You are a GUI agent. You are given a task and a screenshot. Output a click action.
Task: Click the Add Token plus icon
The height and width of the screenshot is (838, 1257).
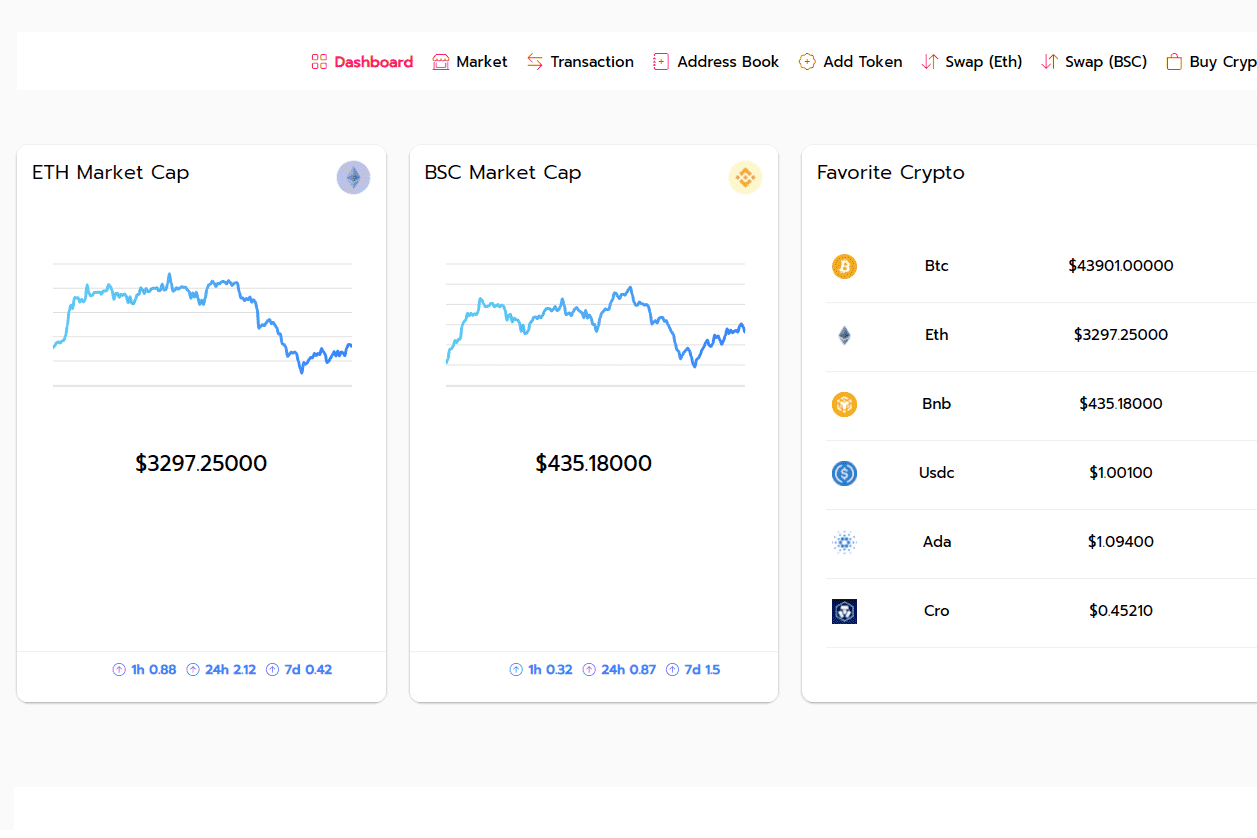[x=806, y=61]
